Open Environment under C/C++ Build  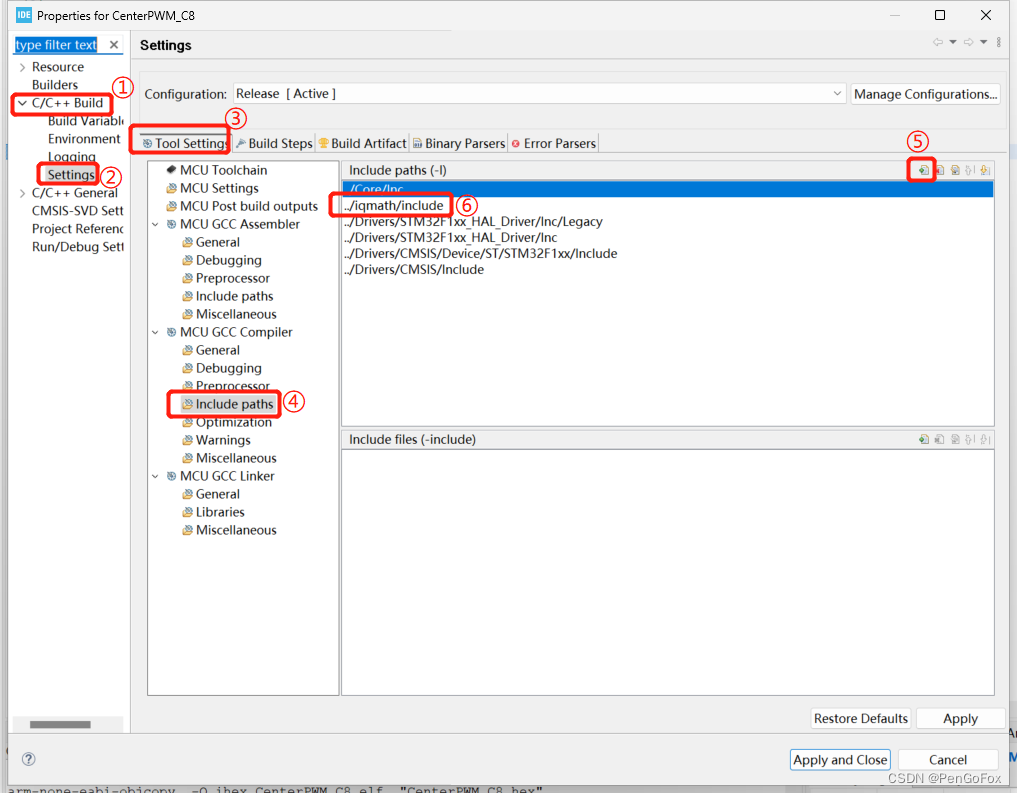[84, 139]
